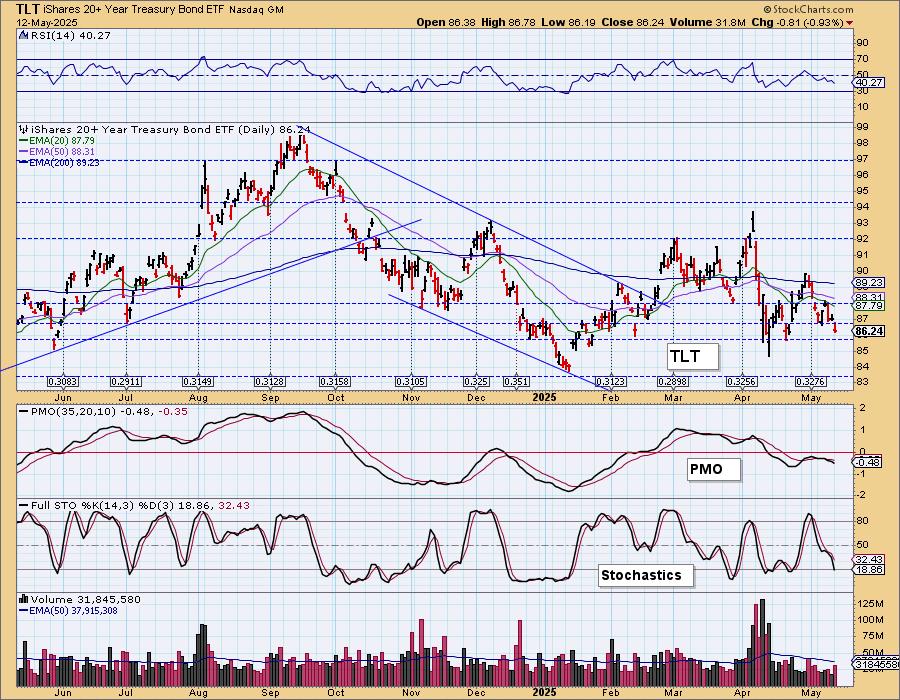Click the 0.2911 dividend label
The height and width of the screenshot is (700, 900).
click(x=126, y=382)
